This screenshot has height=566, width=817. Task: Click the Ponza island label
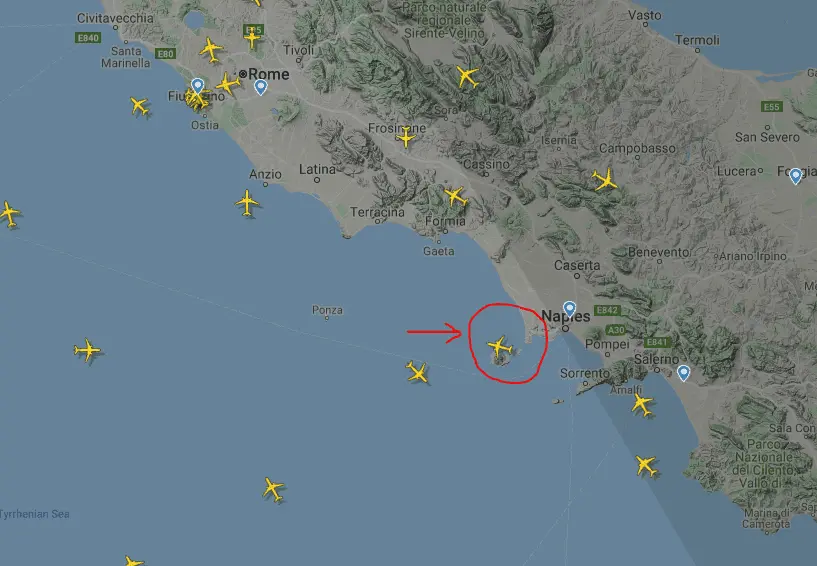(x=327, y=310)
